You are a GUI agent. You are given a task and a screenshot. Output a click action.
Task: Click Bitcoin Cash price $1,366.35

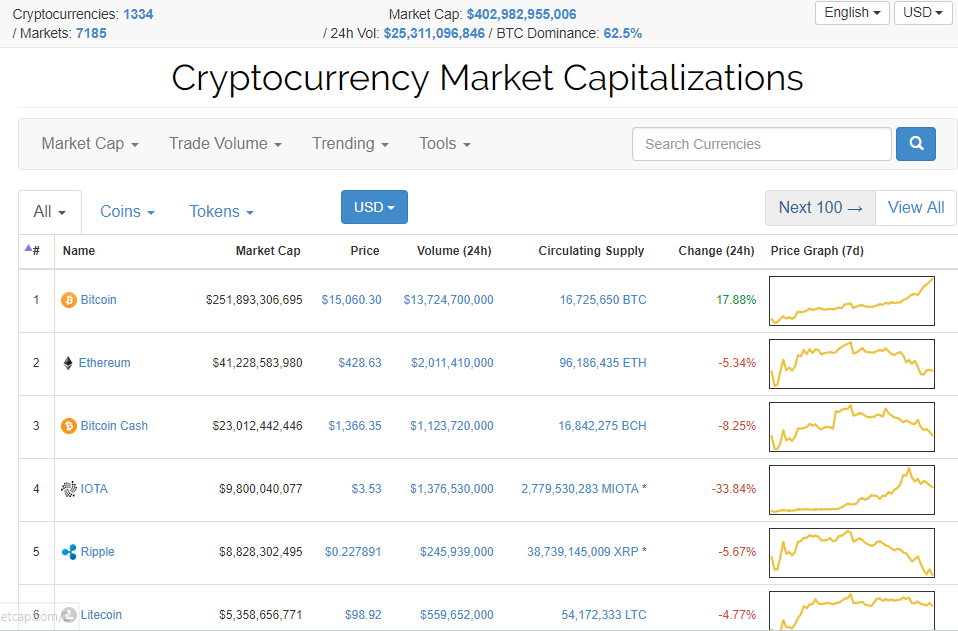pos(355,426)
